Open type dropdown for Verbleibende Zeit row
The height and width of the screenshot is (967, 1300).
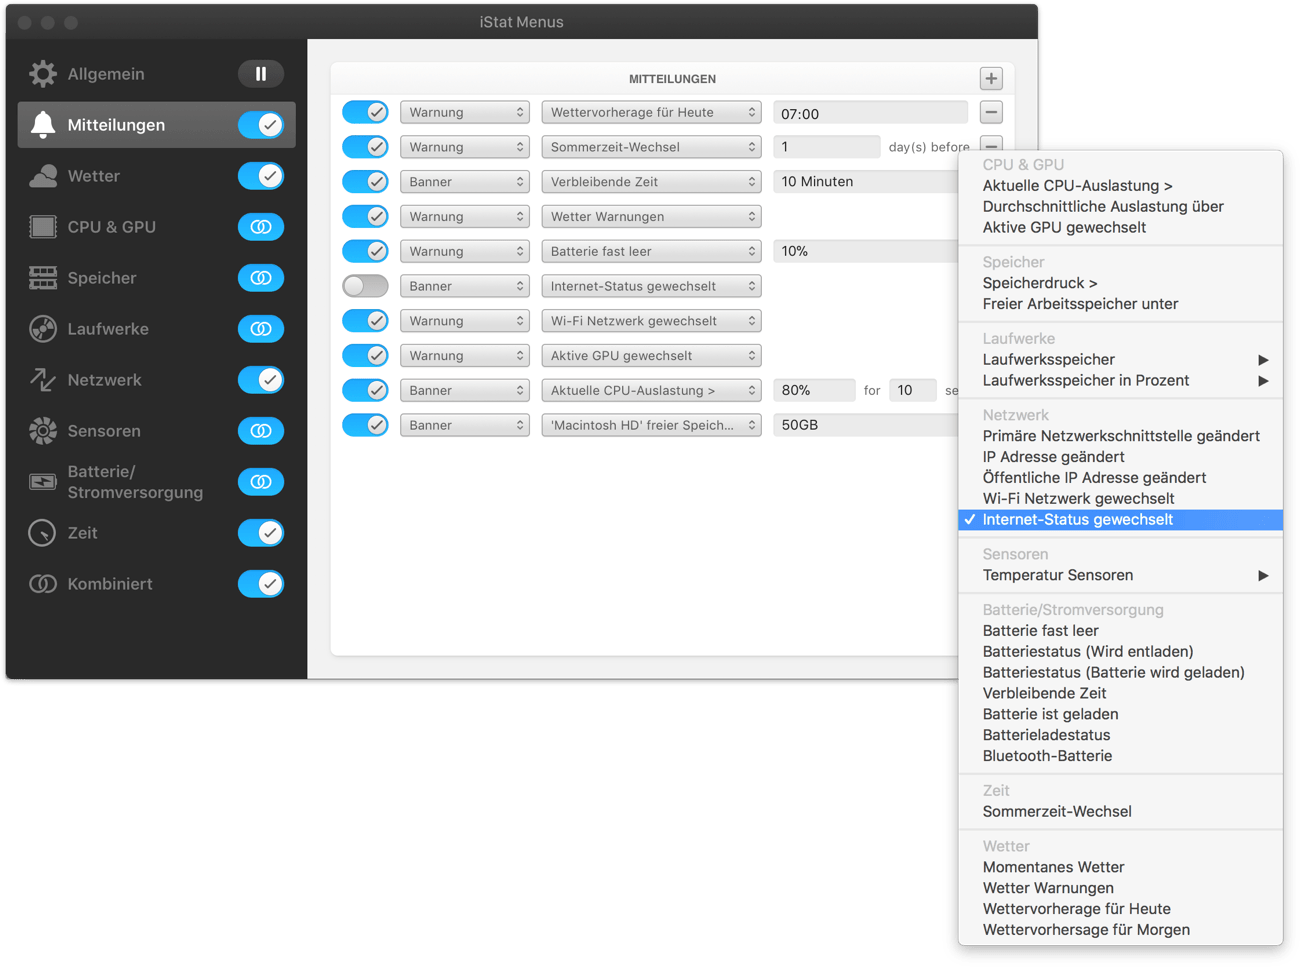click(x=464, y=182)
